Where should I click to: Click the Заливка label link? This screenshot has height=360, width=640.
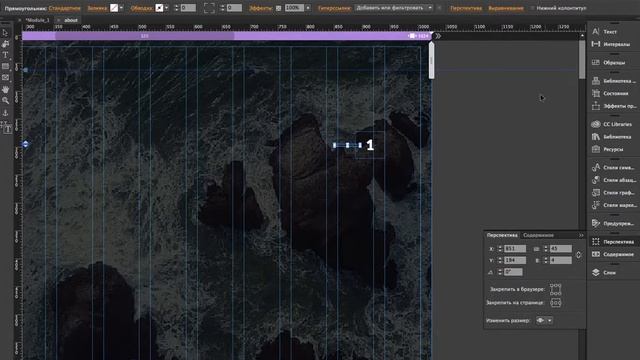pos(97,8)
